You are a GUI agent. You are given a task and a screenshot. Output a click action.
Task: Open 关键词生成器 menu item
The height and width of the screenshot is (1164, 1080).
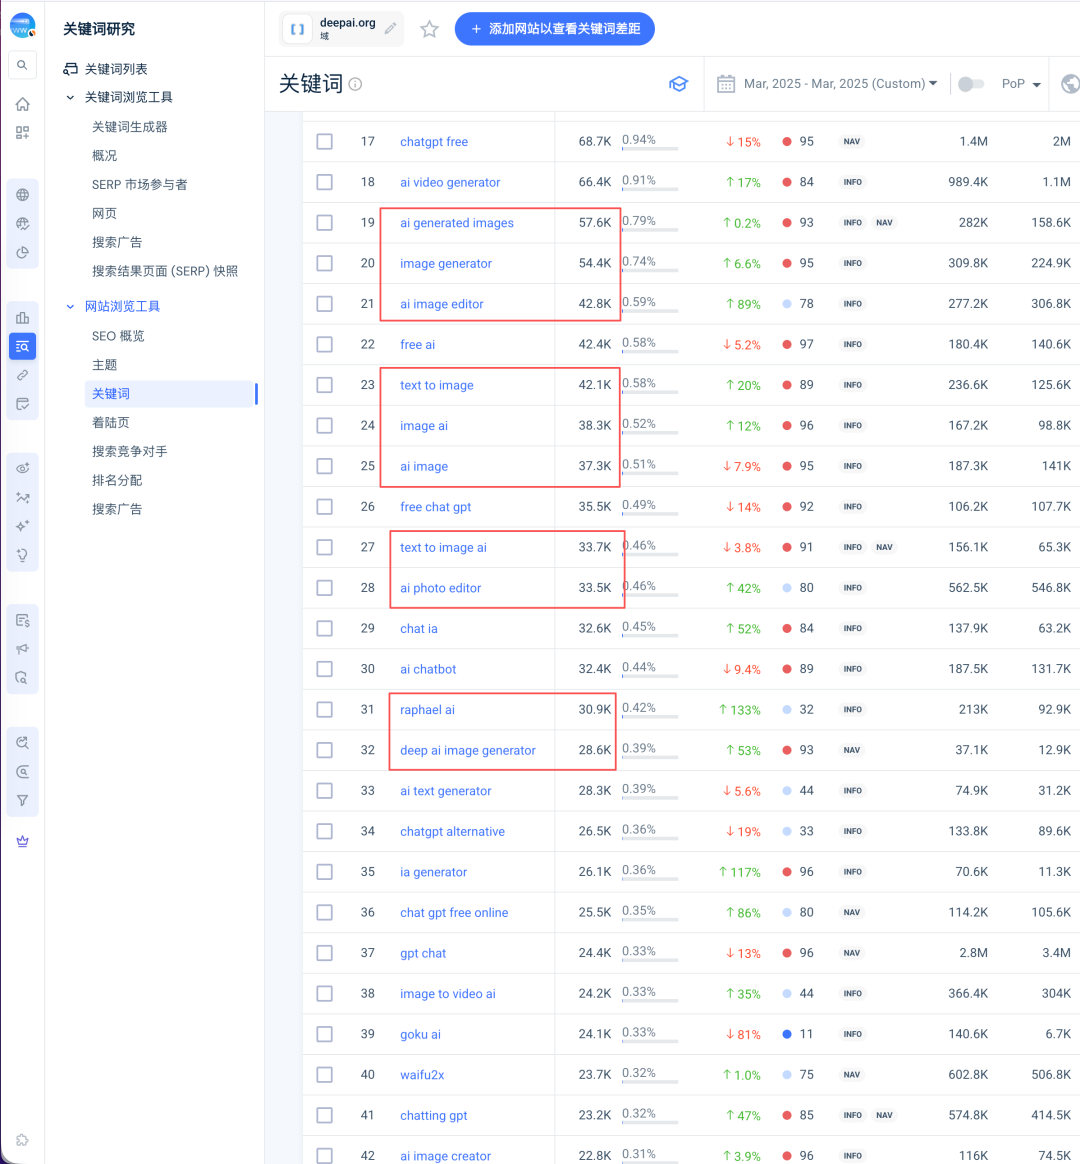(130, 127)
